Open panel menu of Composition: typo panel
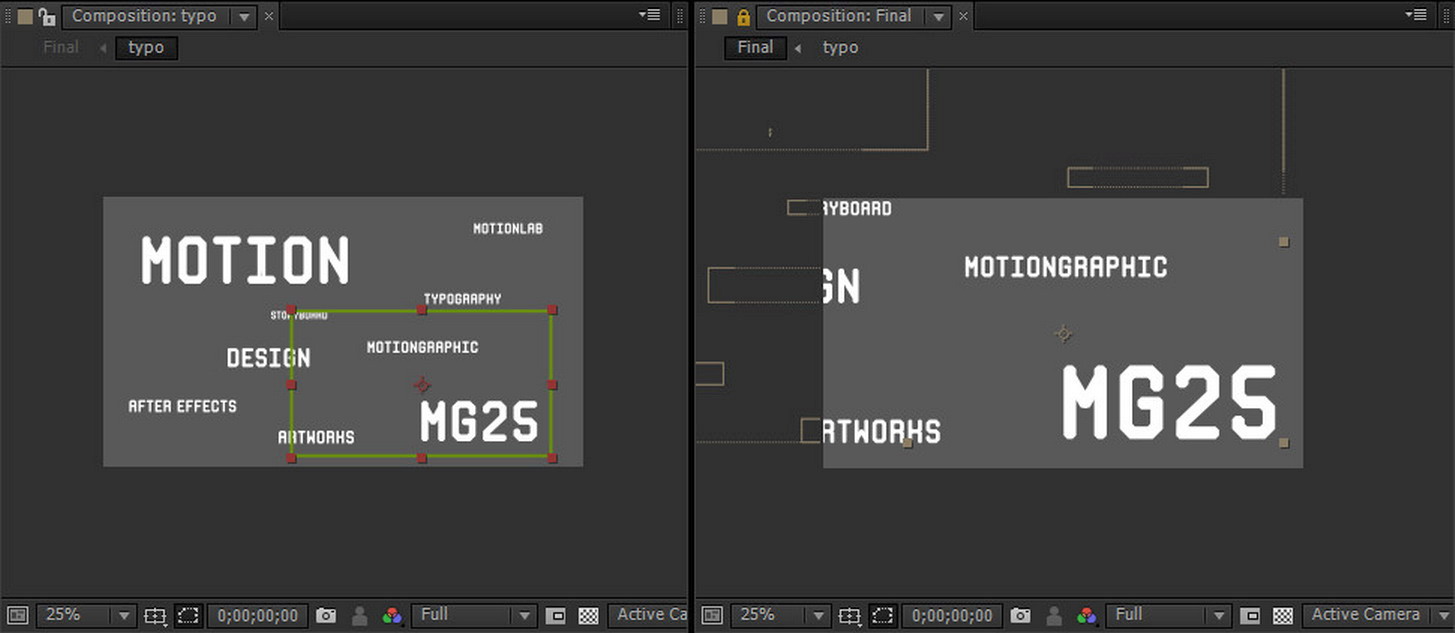The width and height of the screenshot is (1455, 633). [651, 15]
